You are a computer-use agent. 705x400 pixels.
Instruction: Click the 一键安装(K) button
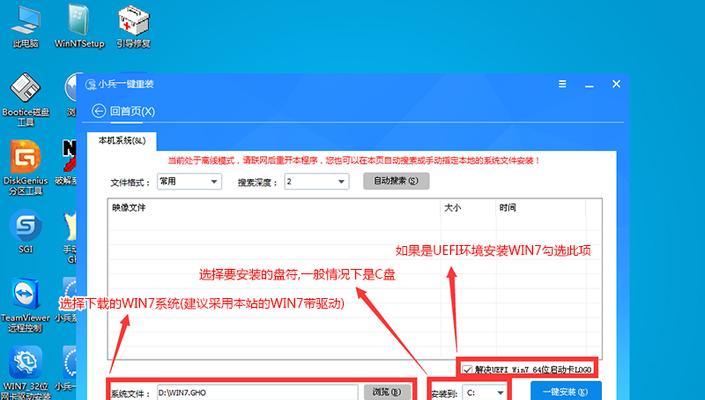click(x=566, y=391)
